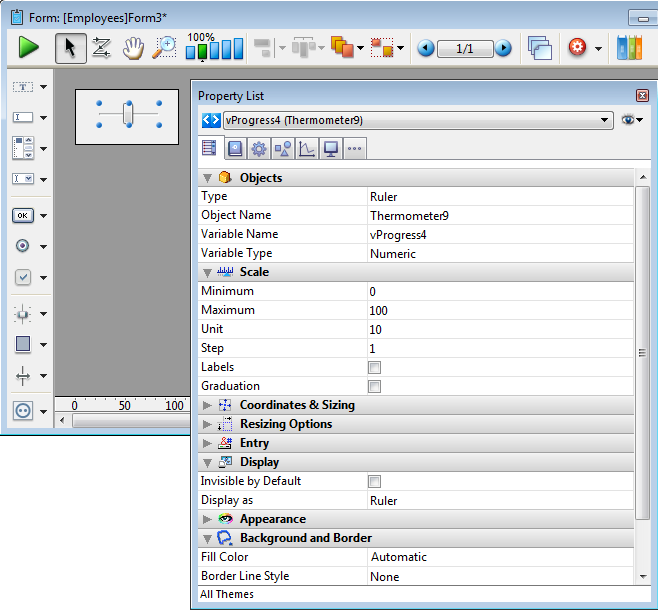The image size is (658, 610).
Task: Select the OK button object tool
Action: [x=22, y=215]
